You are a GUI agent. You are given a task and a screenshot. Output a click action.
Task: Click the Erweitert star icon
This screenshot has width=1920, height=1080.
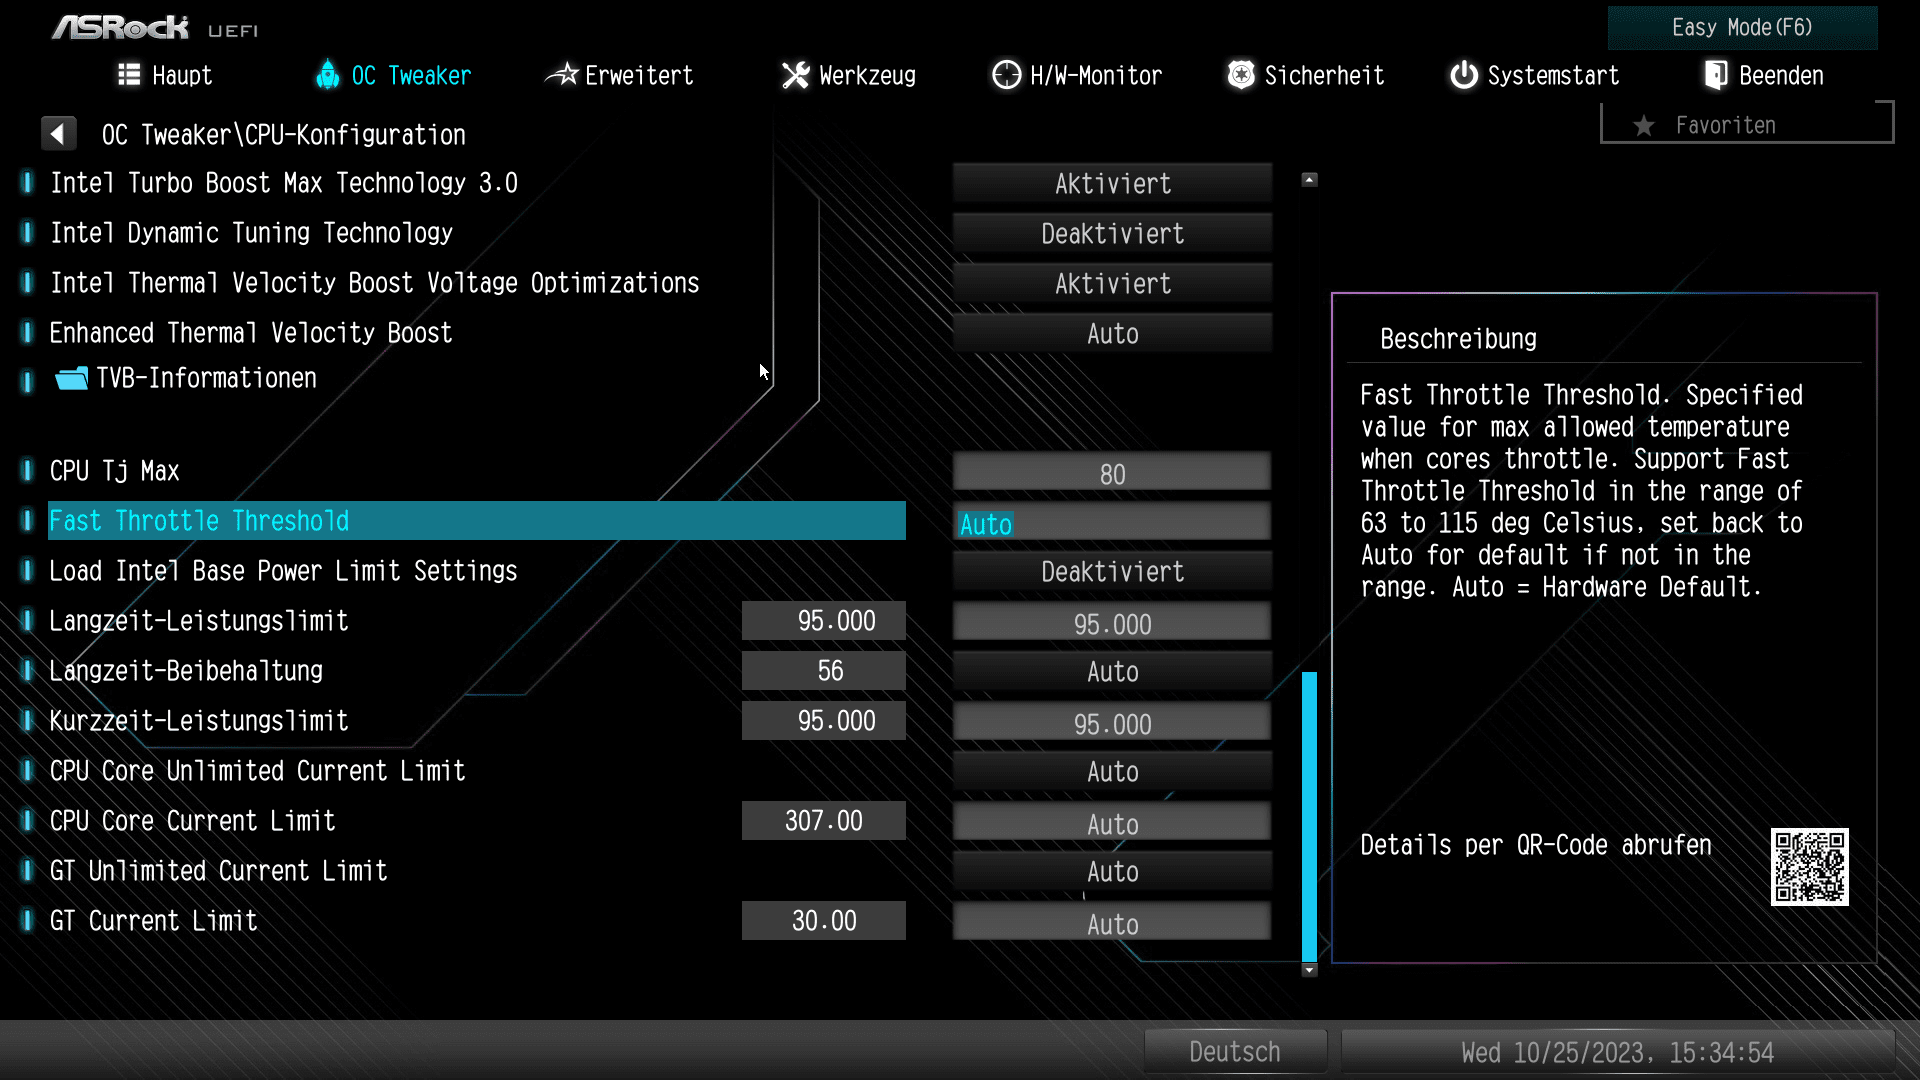click(561, 75)
